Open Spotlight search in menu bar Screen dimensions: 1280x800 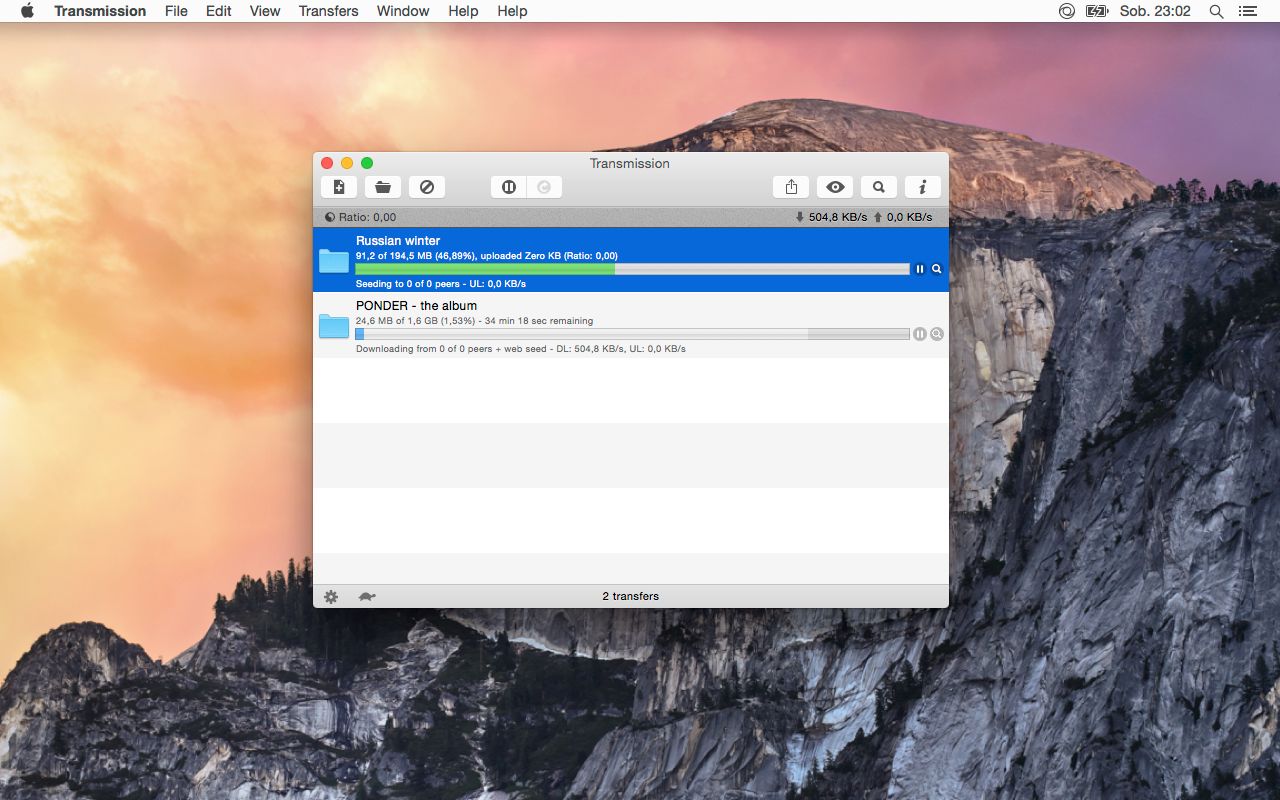pyautogui.click(x=1216, y=11)
